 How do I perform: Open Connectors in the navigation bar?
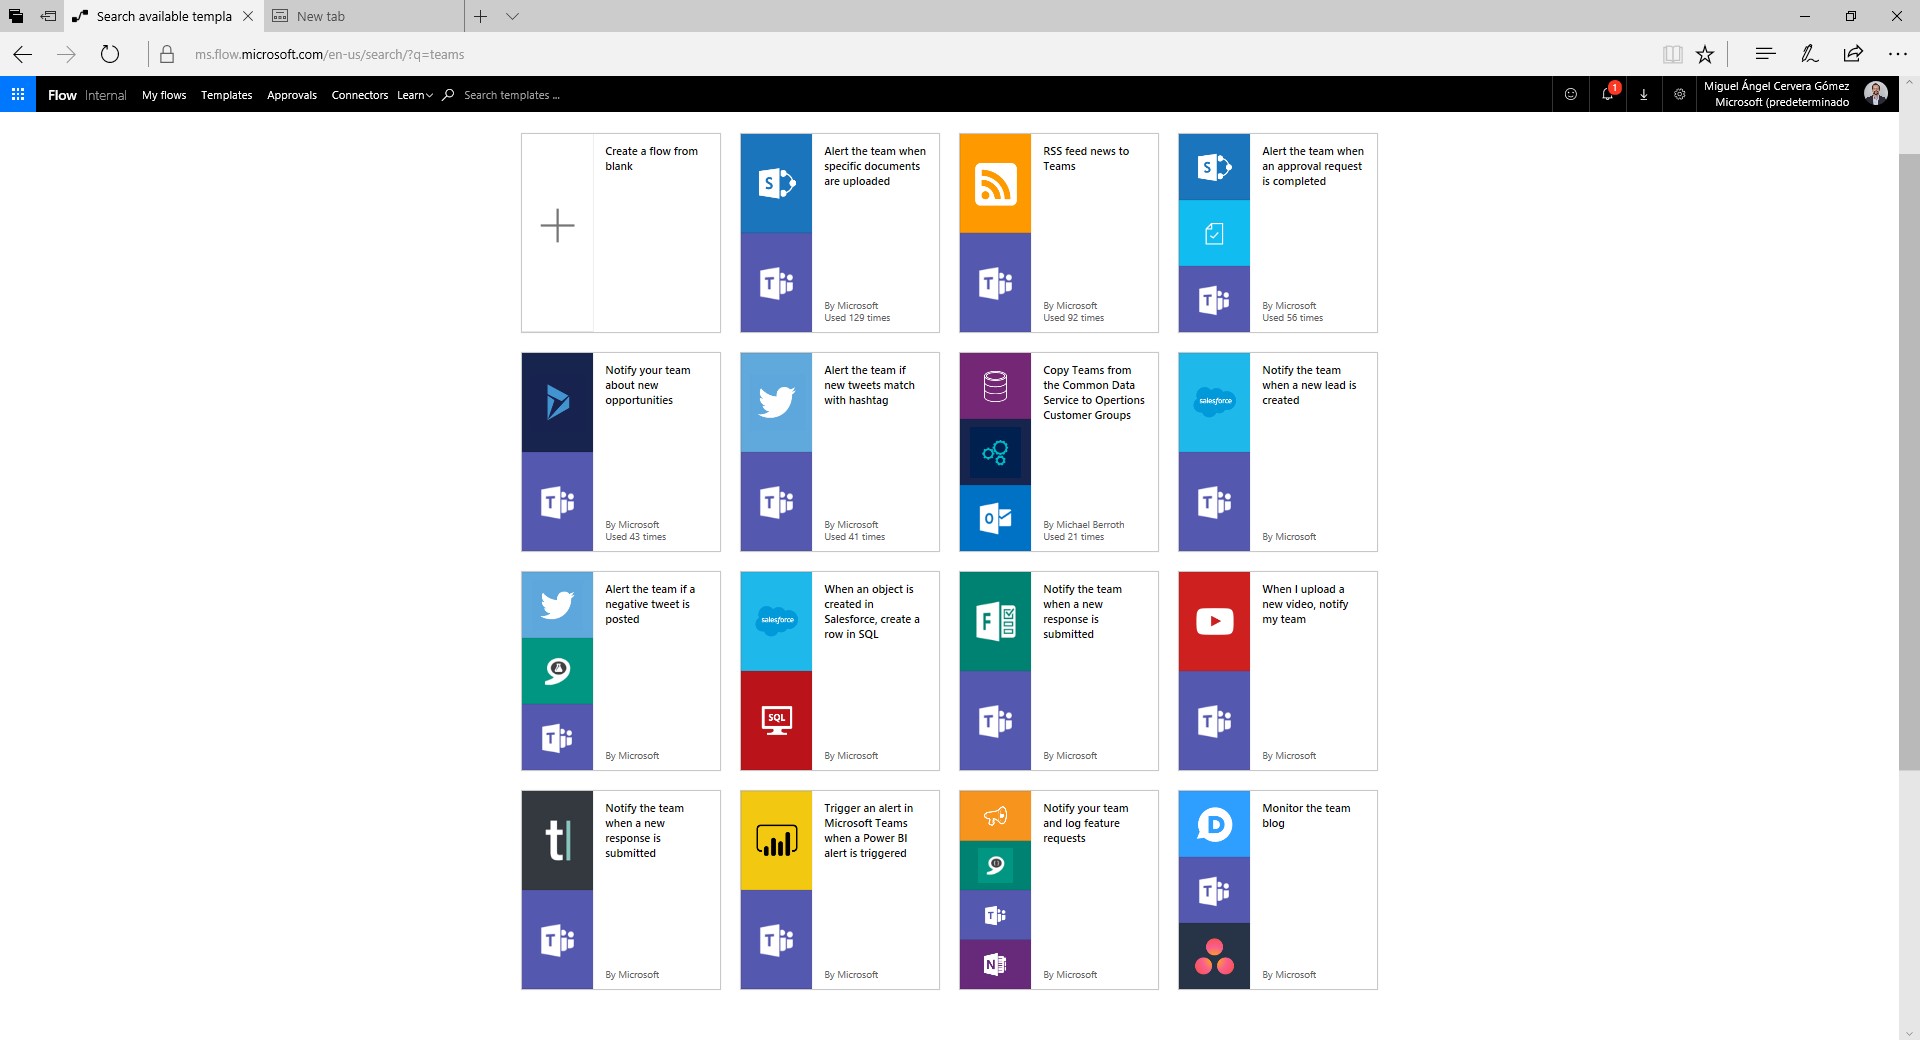click(x=360, y=95)
